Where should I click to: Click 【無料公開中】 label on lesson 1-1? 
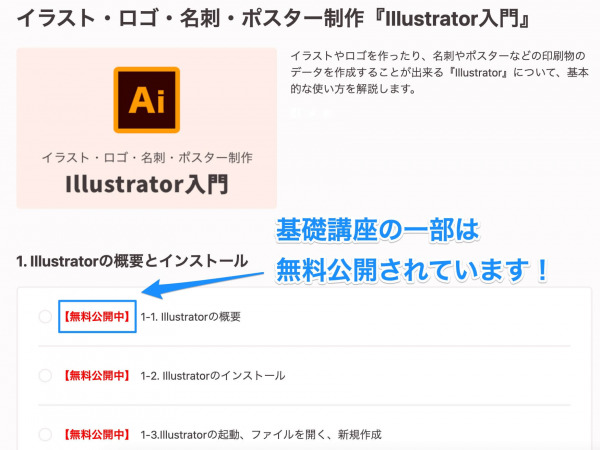tap(97, 316)
